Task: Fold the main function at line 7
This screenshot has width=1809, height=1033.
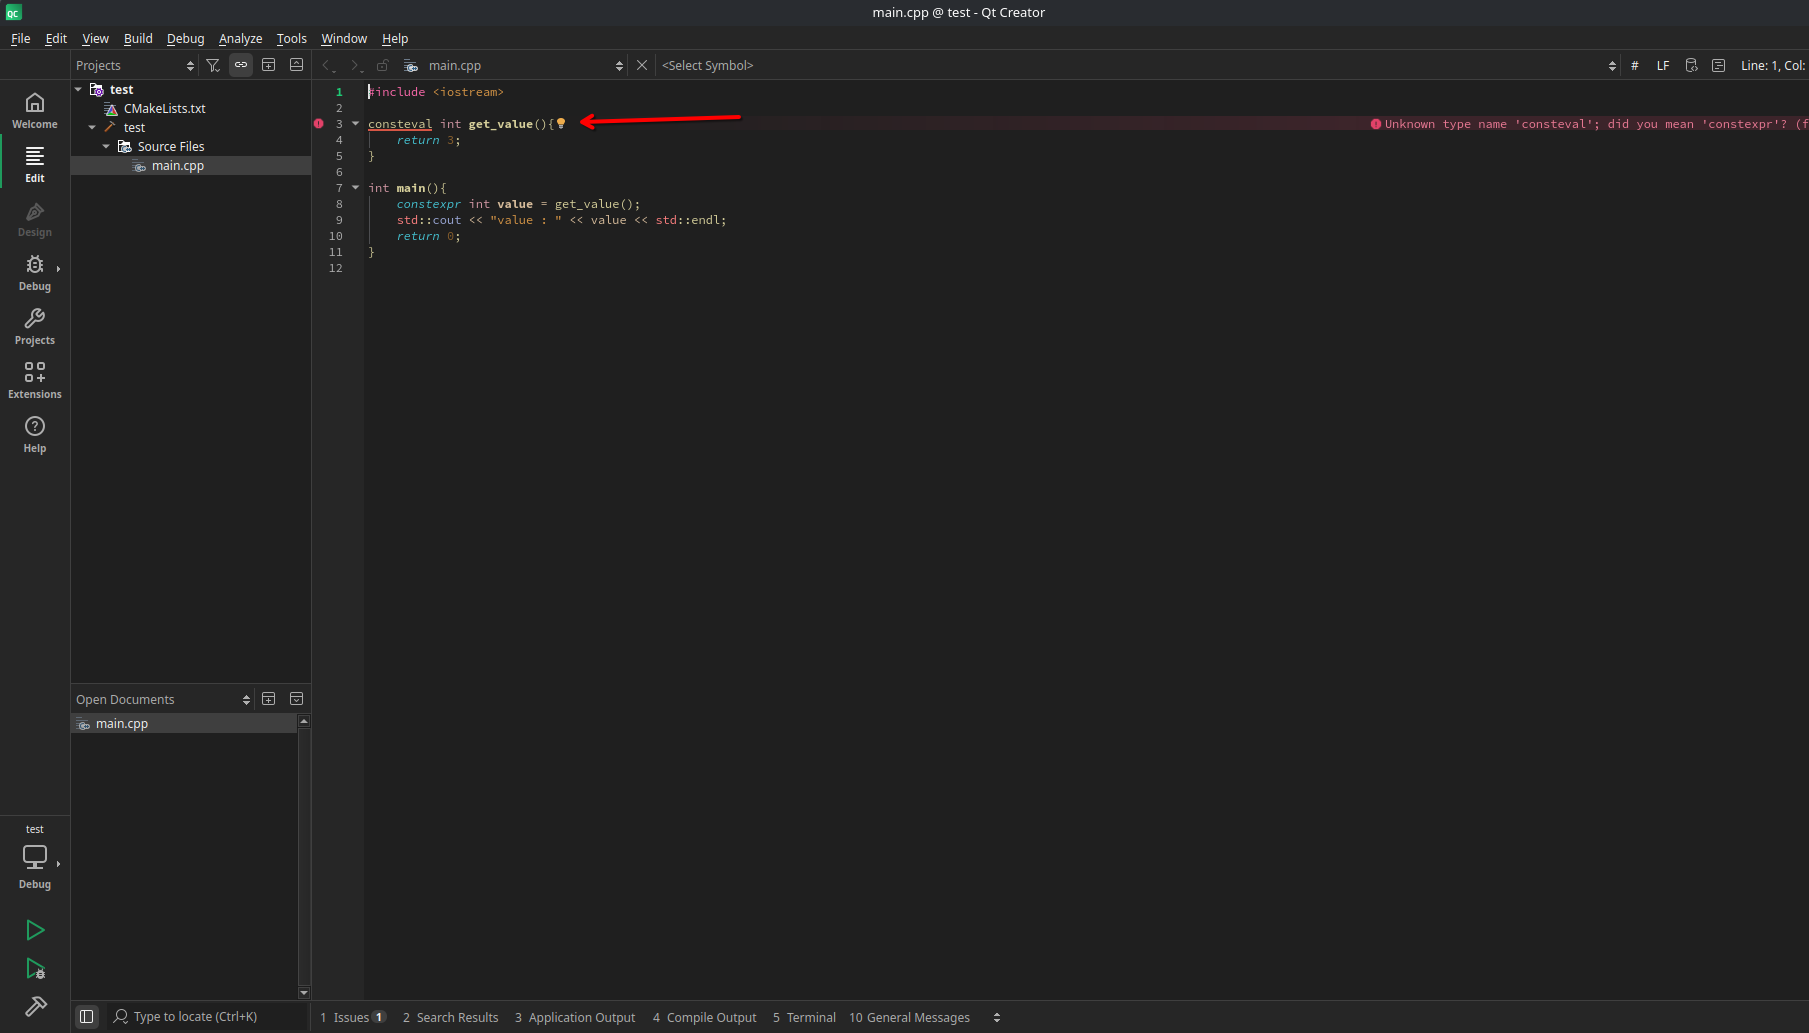Action: point(355,187)
